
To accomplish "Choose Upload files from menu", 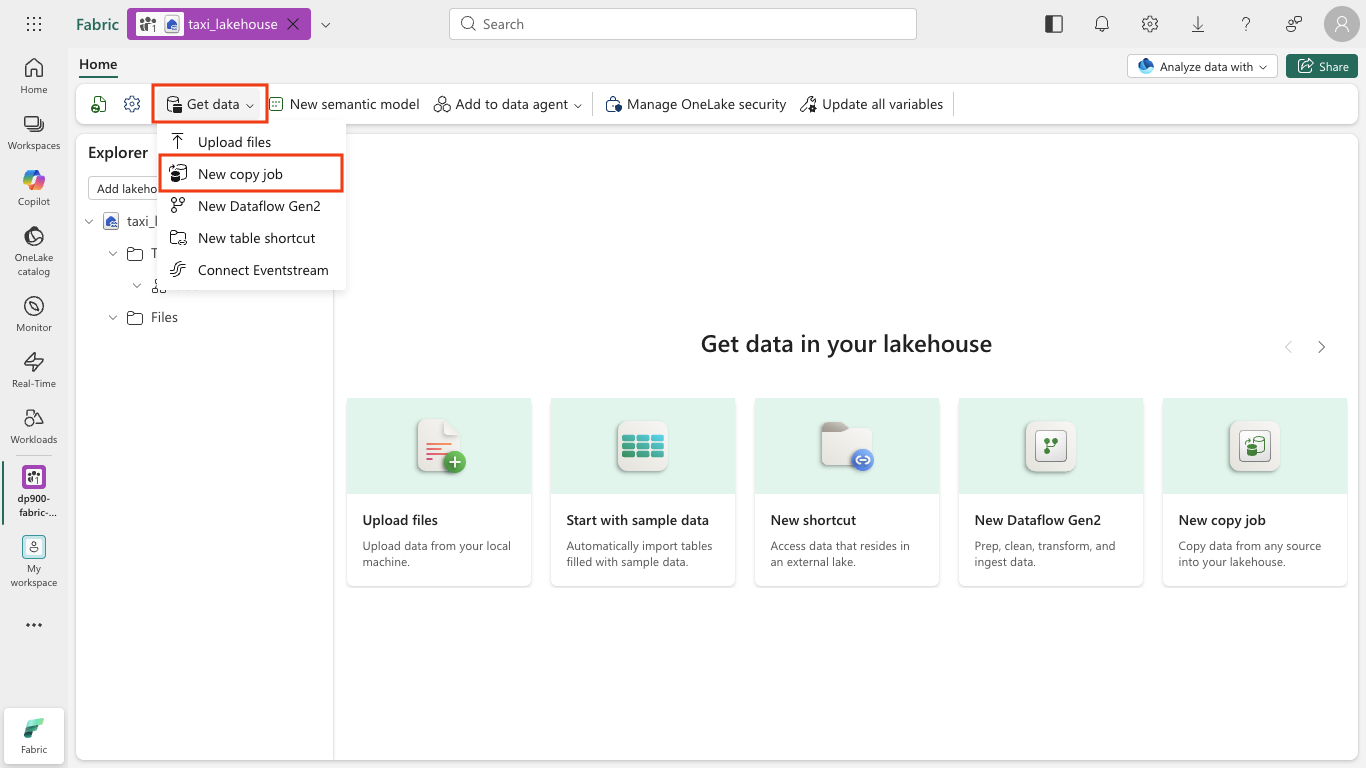I will click(x=251, y=142).
